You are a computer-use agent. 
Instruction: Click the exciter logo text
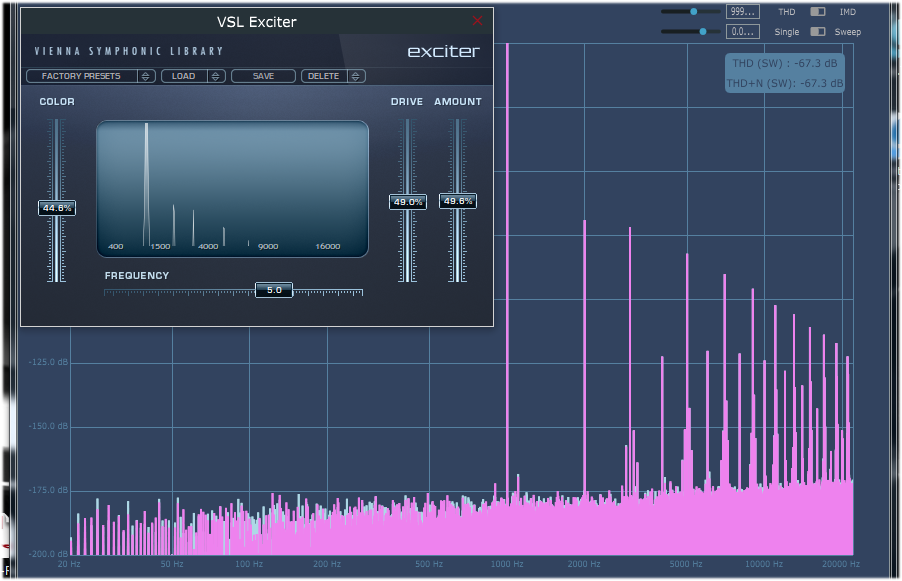[x=444, y=52]
